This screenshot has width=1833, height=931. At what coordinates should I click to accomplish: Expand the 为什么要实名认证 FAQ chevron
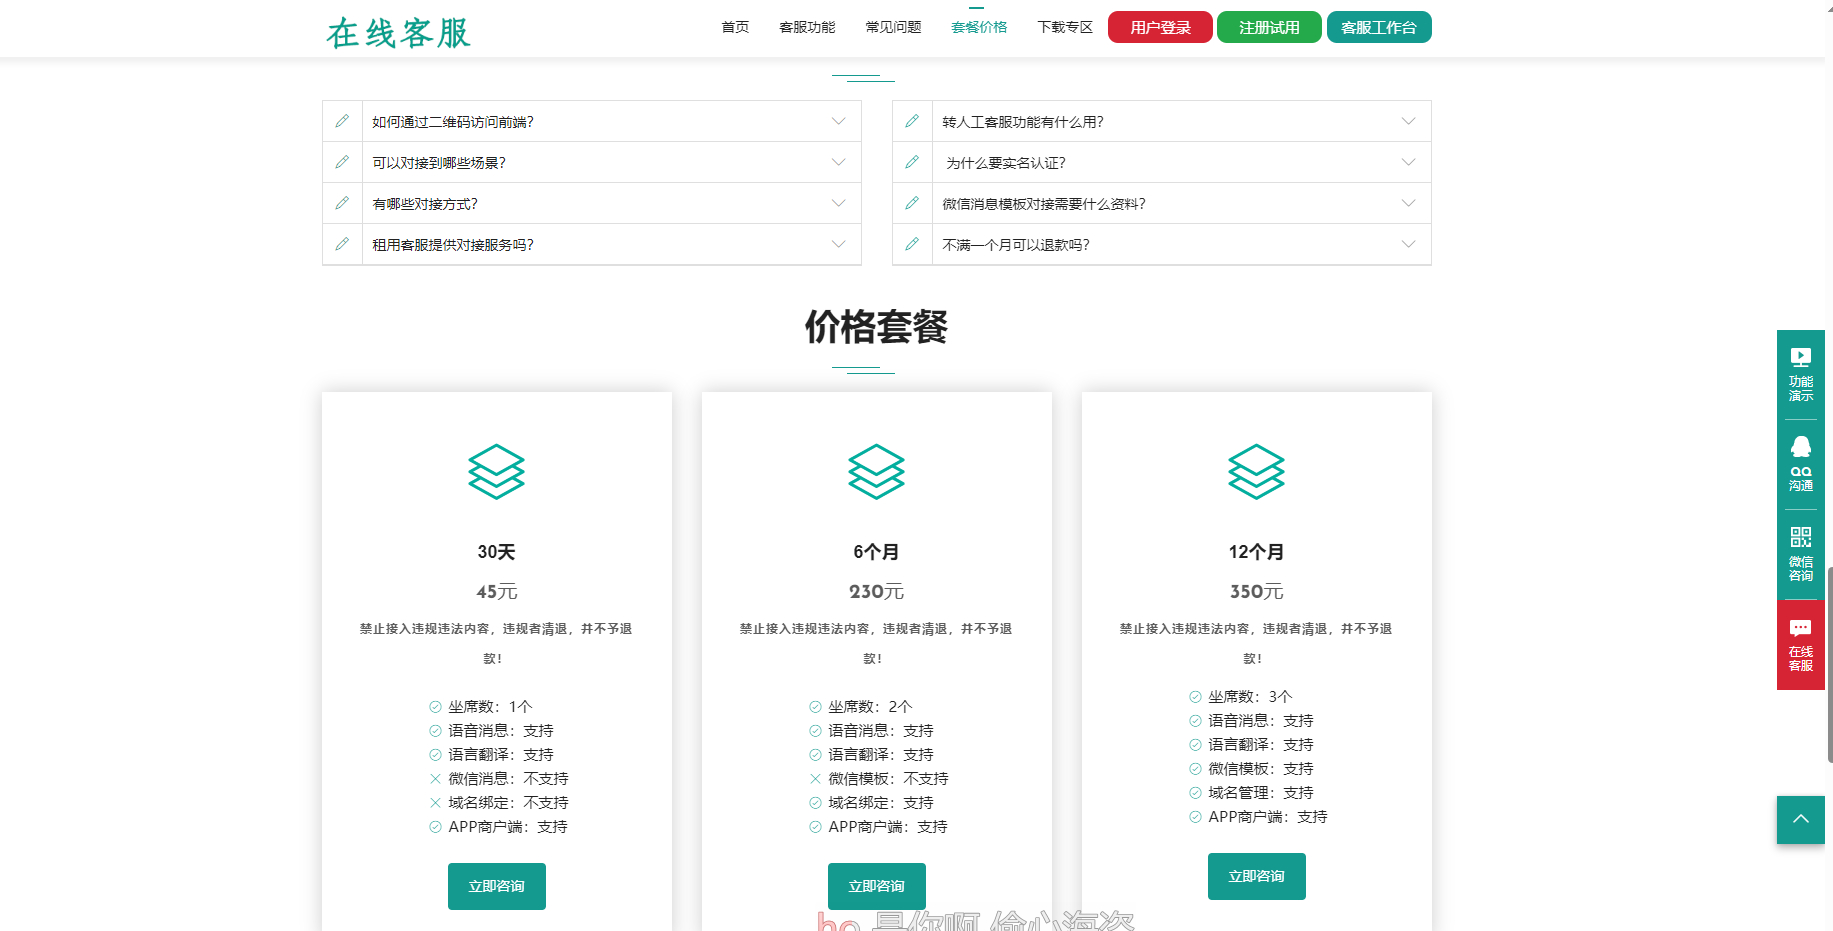[1408, 162]
